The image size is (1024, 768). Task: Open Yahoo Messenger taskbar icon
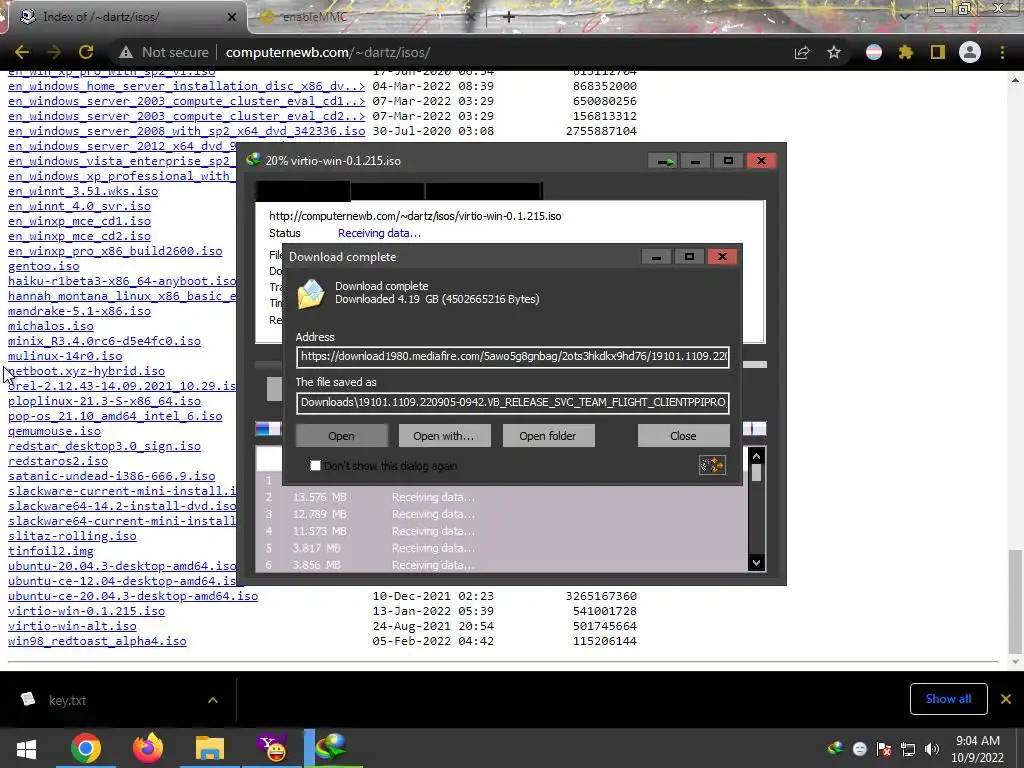tap(272, 748)
